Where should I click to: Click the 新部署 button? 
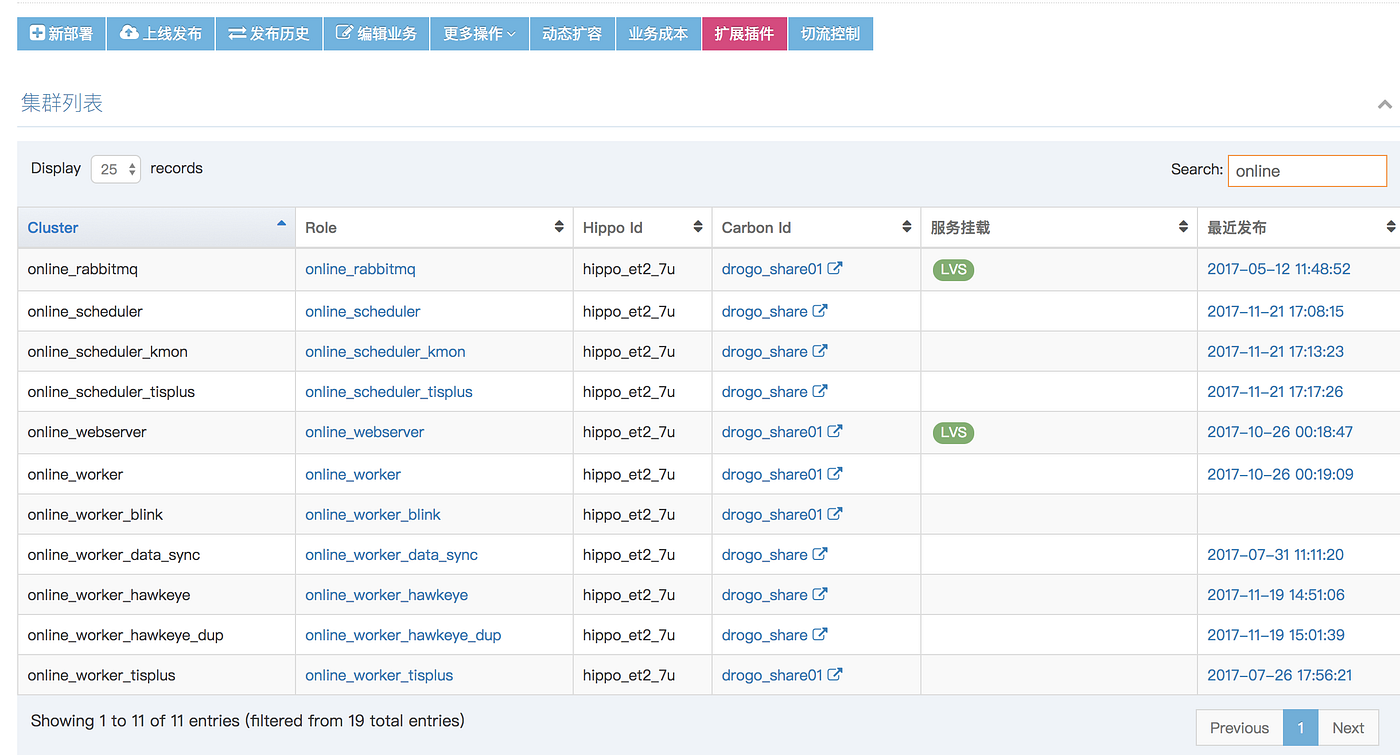[61, 33]
